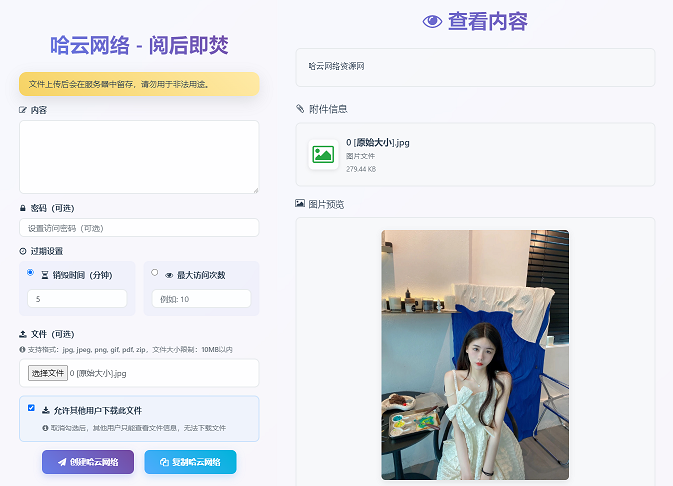Image resolution: width=673 pixels, height=486 pixels.
Task: Click the copy icon on 复制哈云网络
Action: [x=164, y=462]
